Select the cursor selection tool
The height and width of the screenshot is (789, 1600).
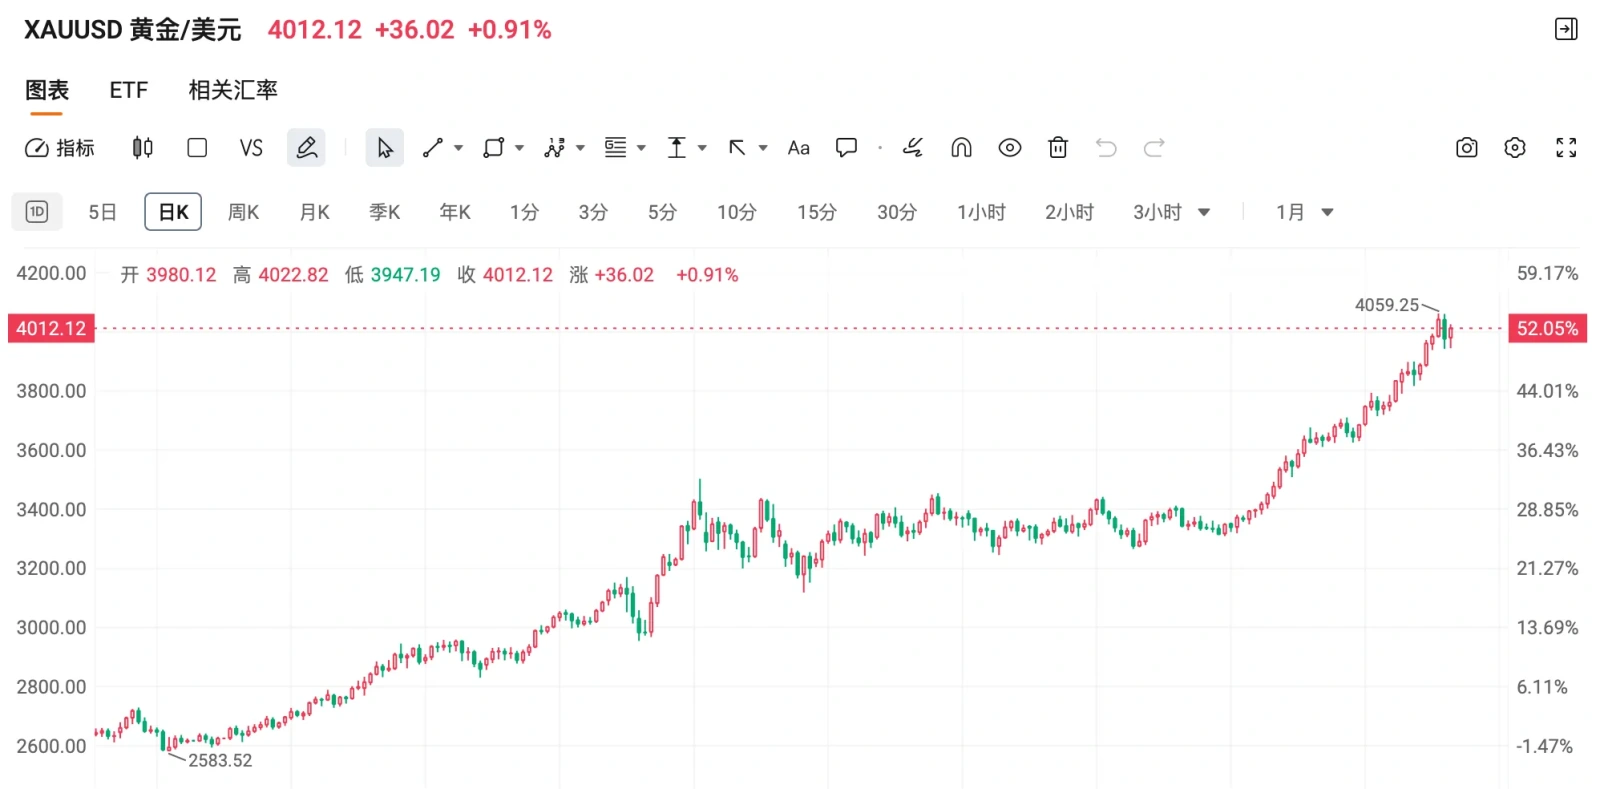(384, 147)
